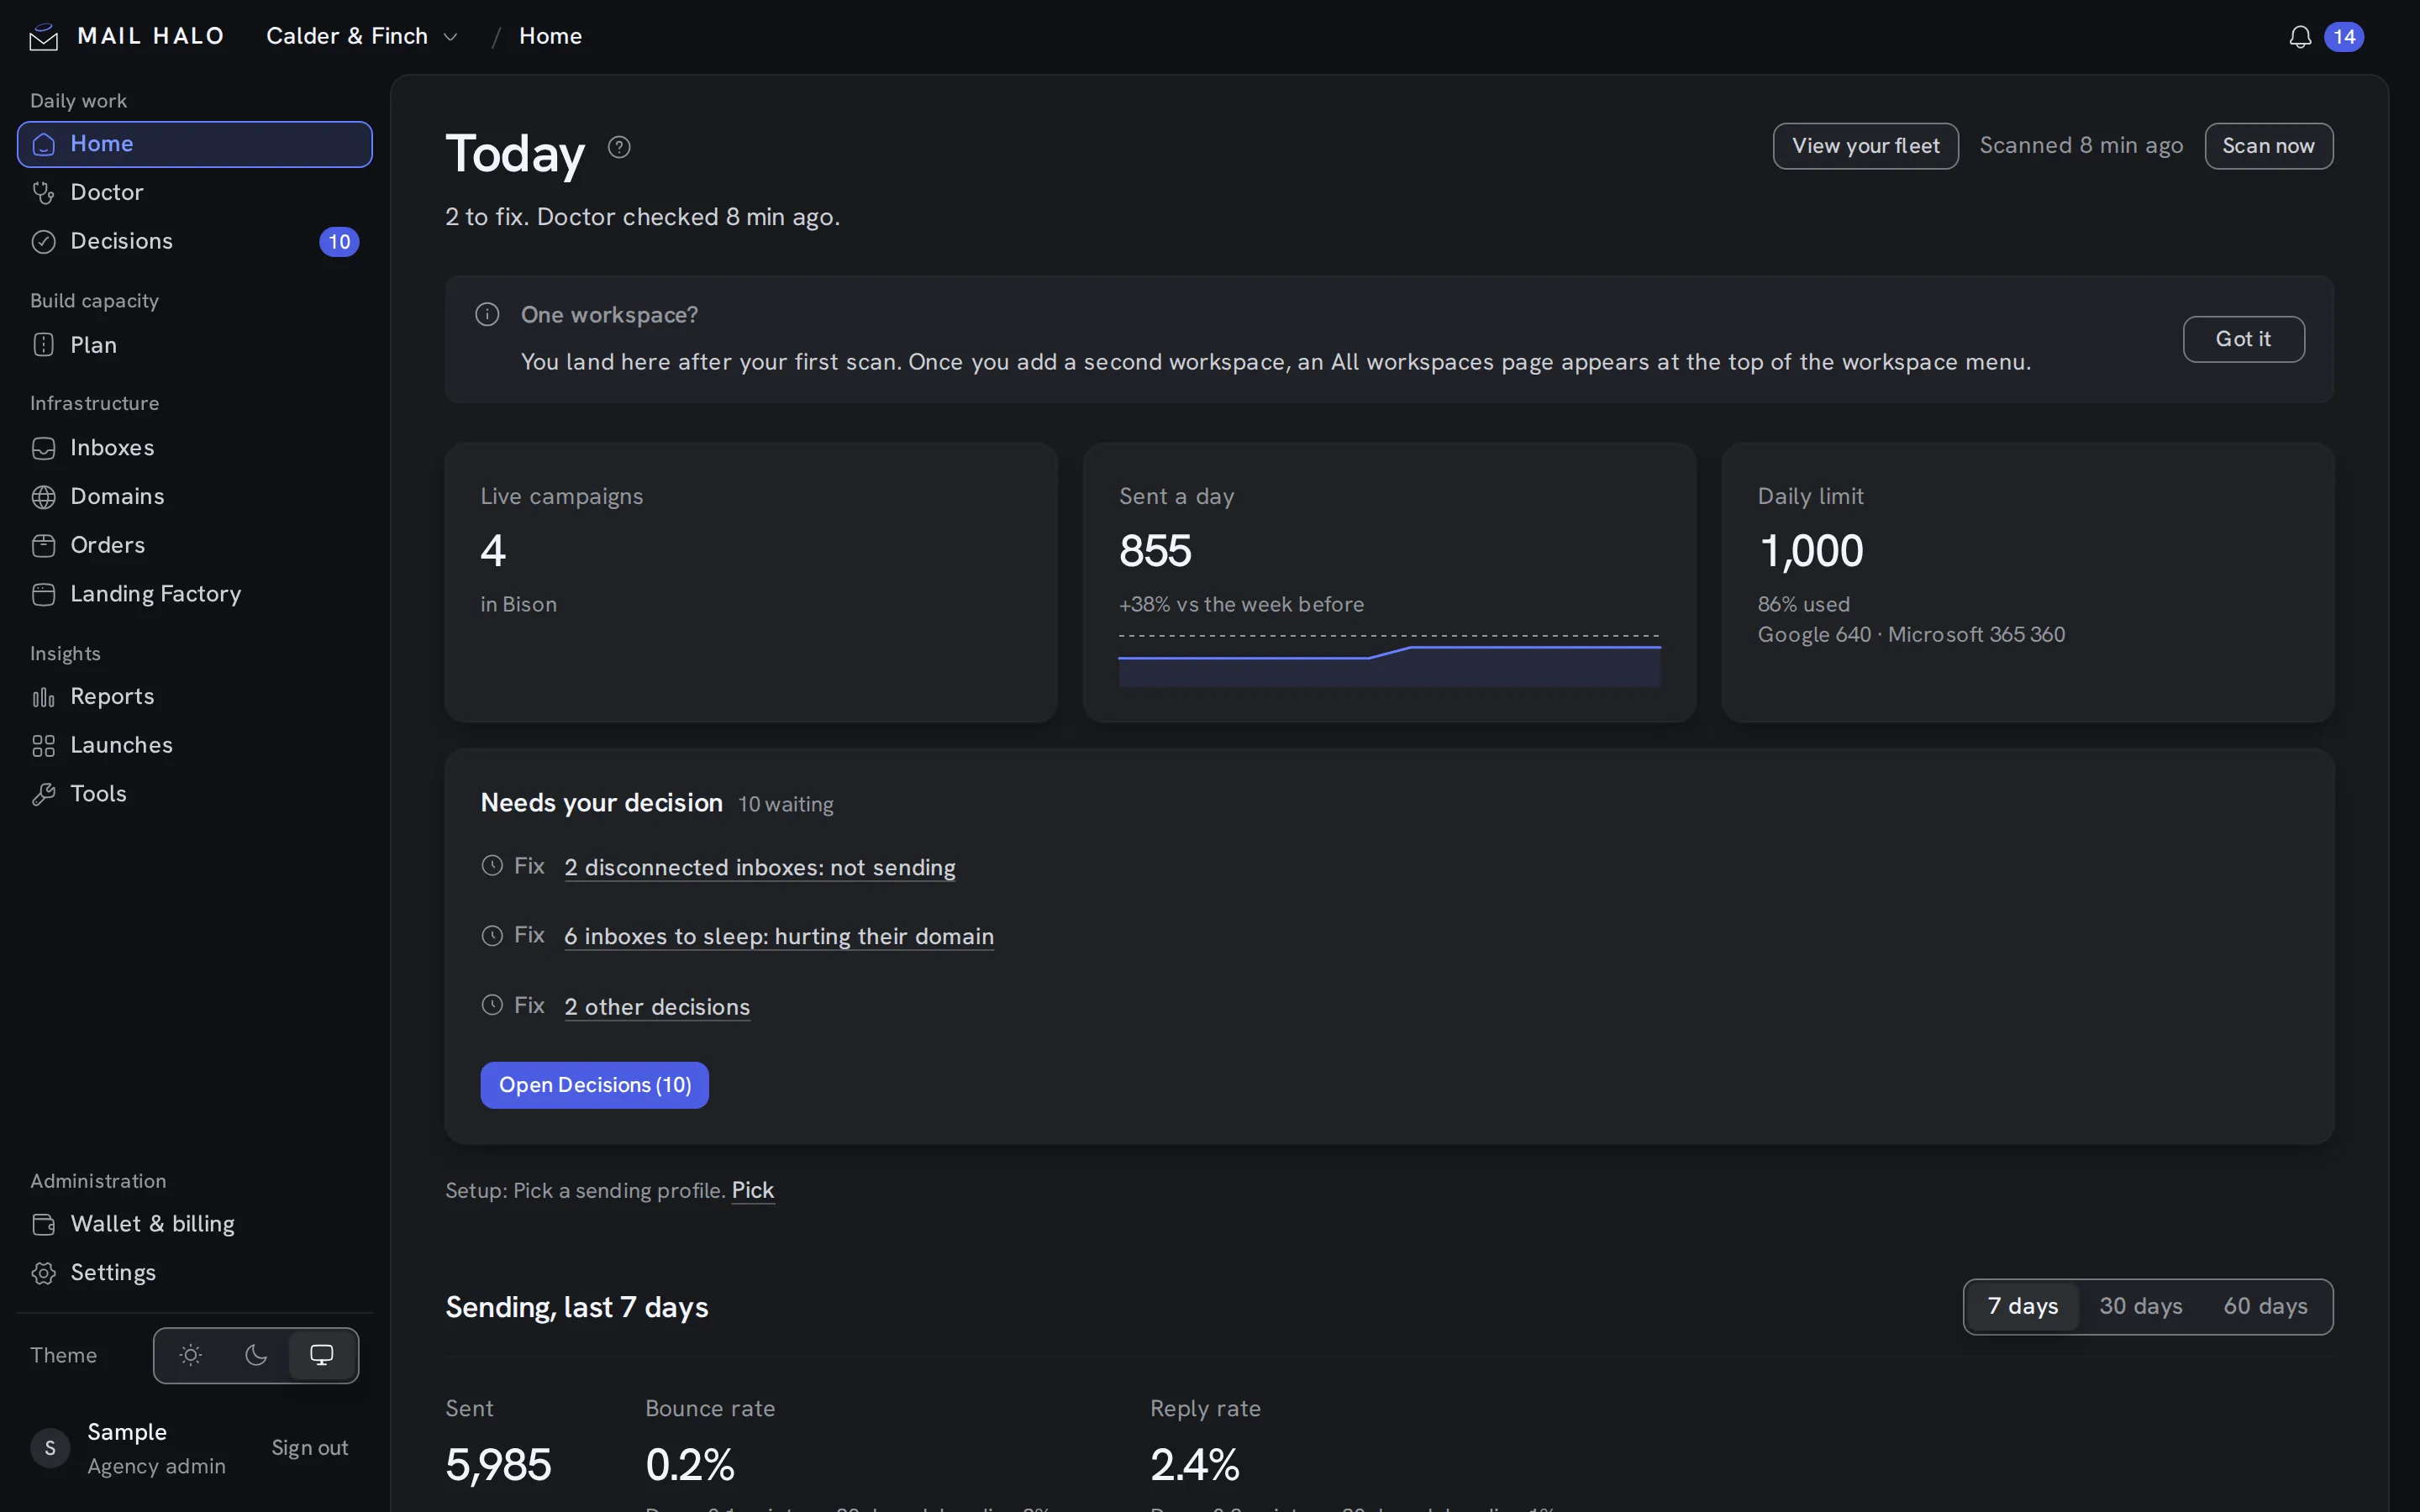Dismiss banner with Got it
Image resolution: width=2420 pixels, height=1512 pixels.
click(x=2243, y=339)
